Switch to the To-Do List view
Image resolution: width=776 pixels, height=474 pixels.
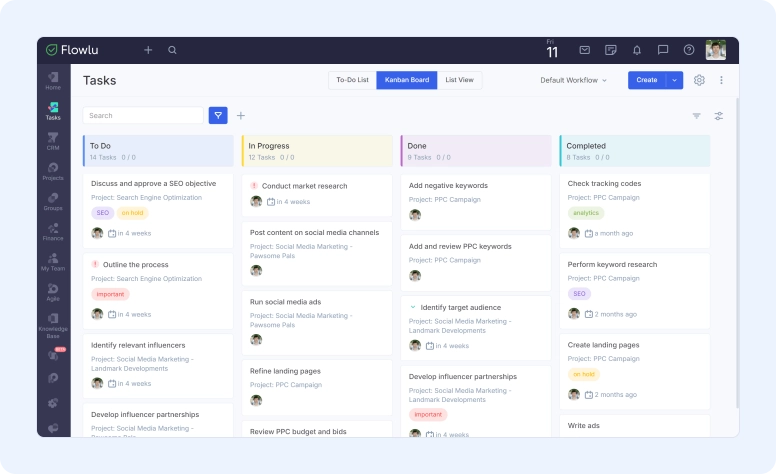tap(352, 80)
